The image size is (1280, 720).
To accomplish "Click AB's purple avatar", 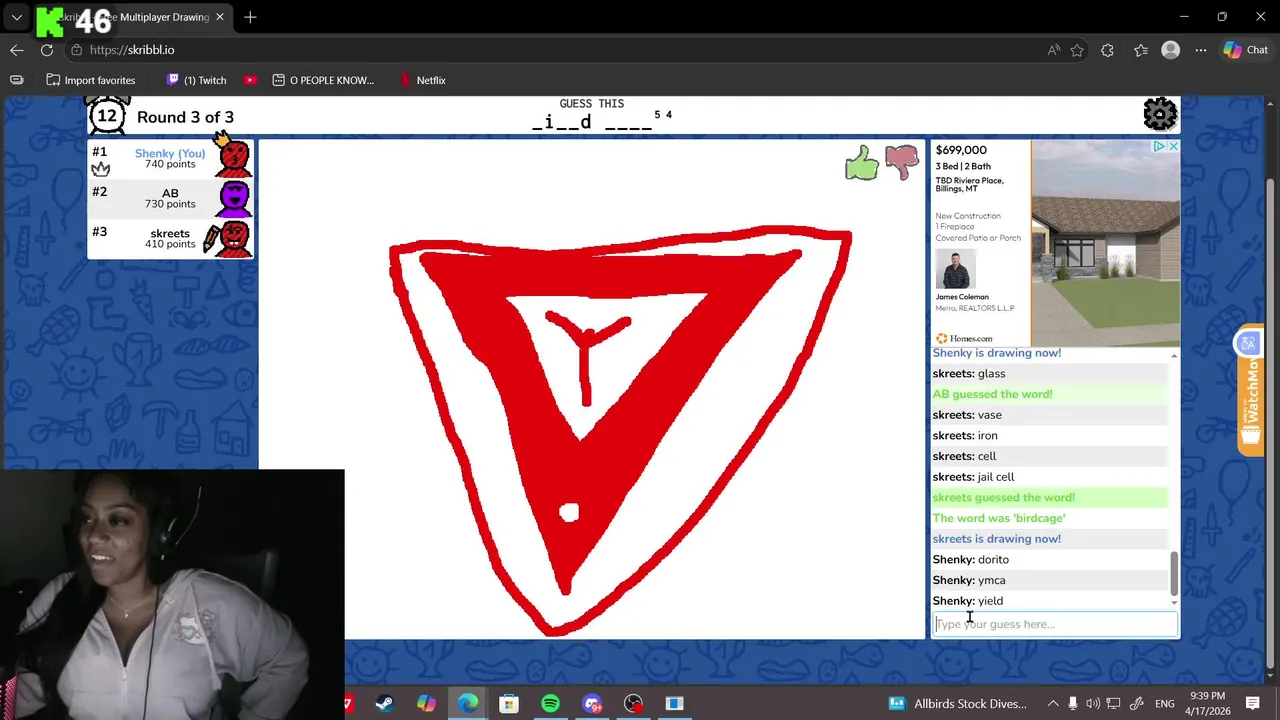I will click(233, 198).
